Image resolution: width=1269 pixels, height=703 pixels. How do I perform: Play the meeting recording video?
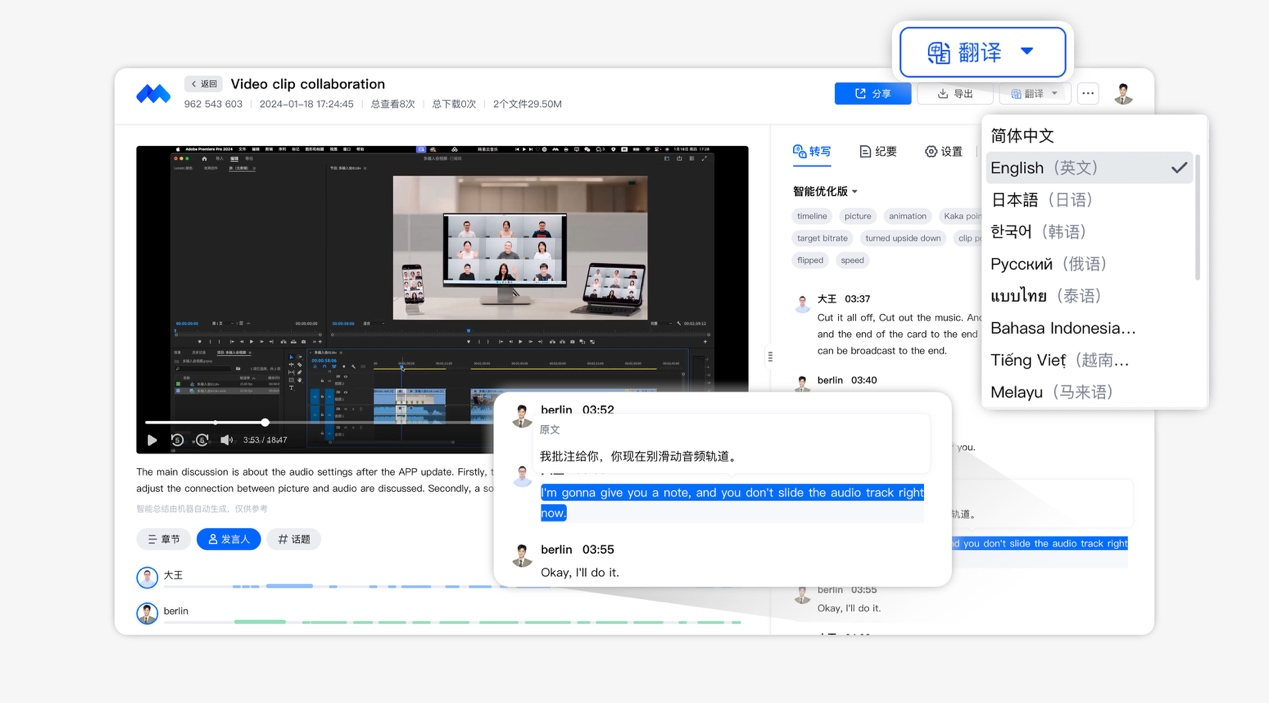tap(152, 440)
